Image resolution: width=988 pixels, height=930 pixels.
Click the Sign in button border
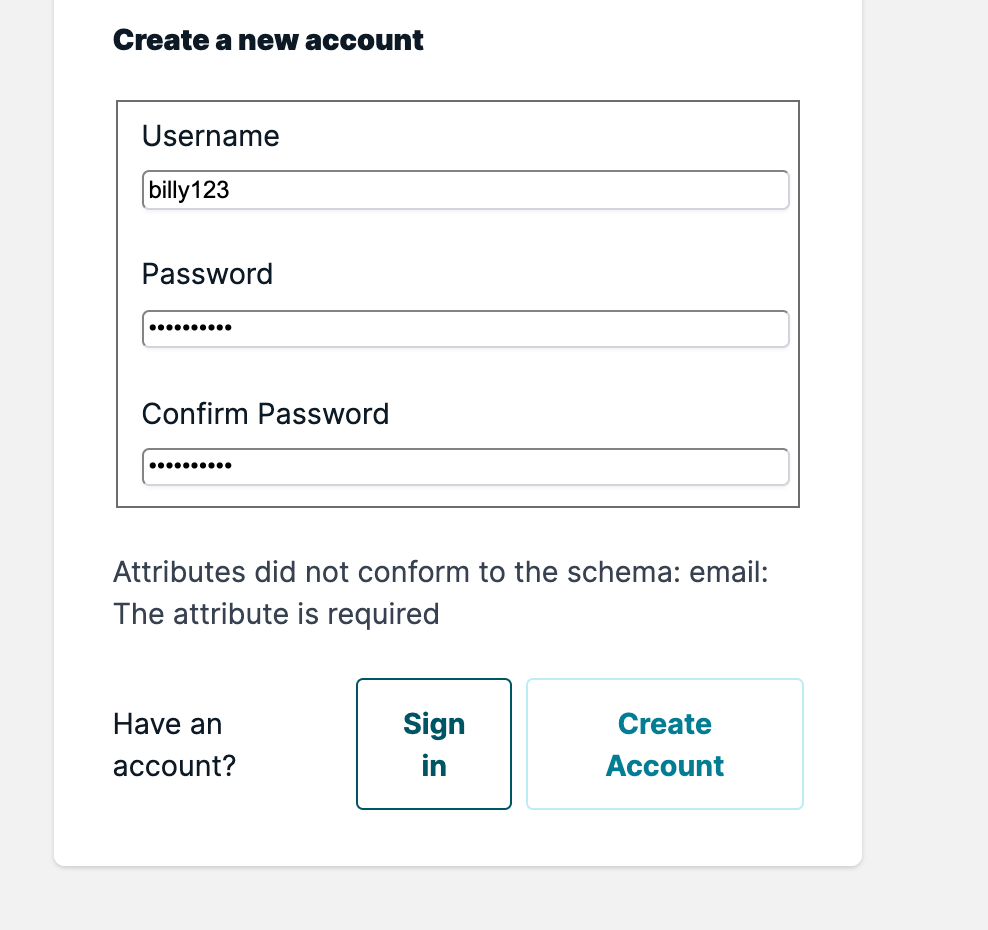point(434,679)
